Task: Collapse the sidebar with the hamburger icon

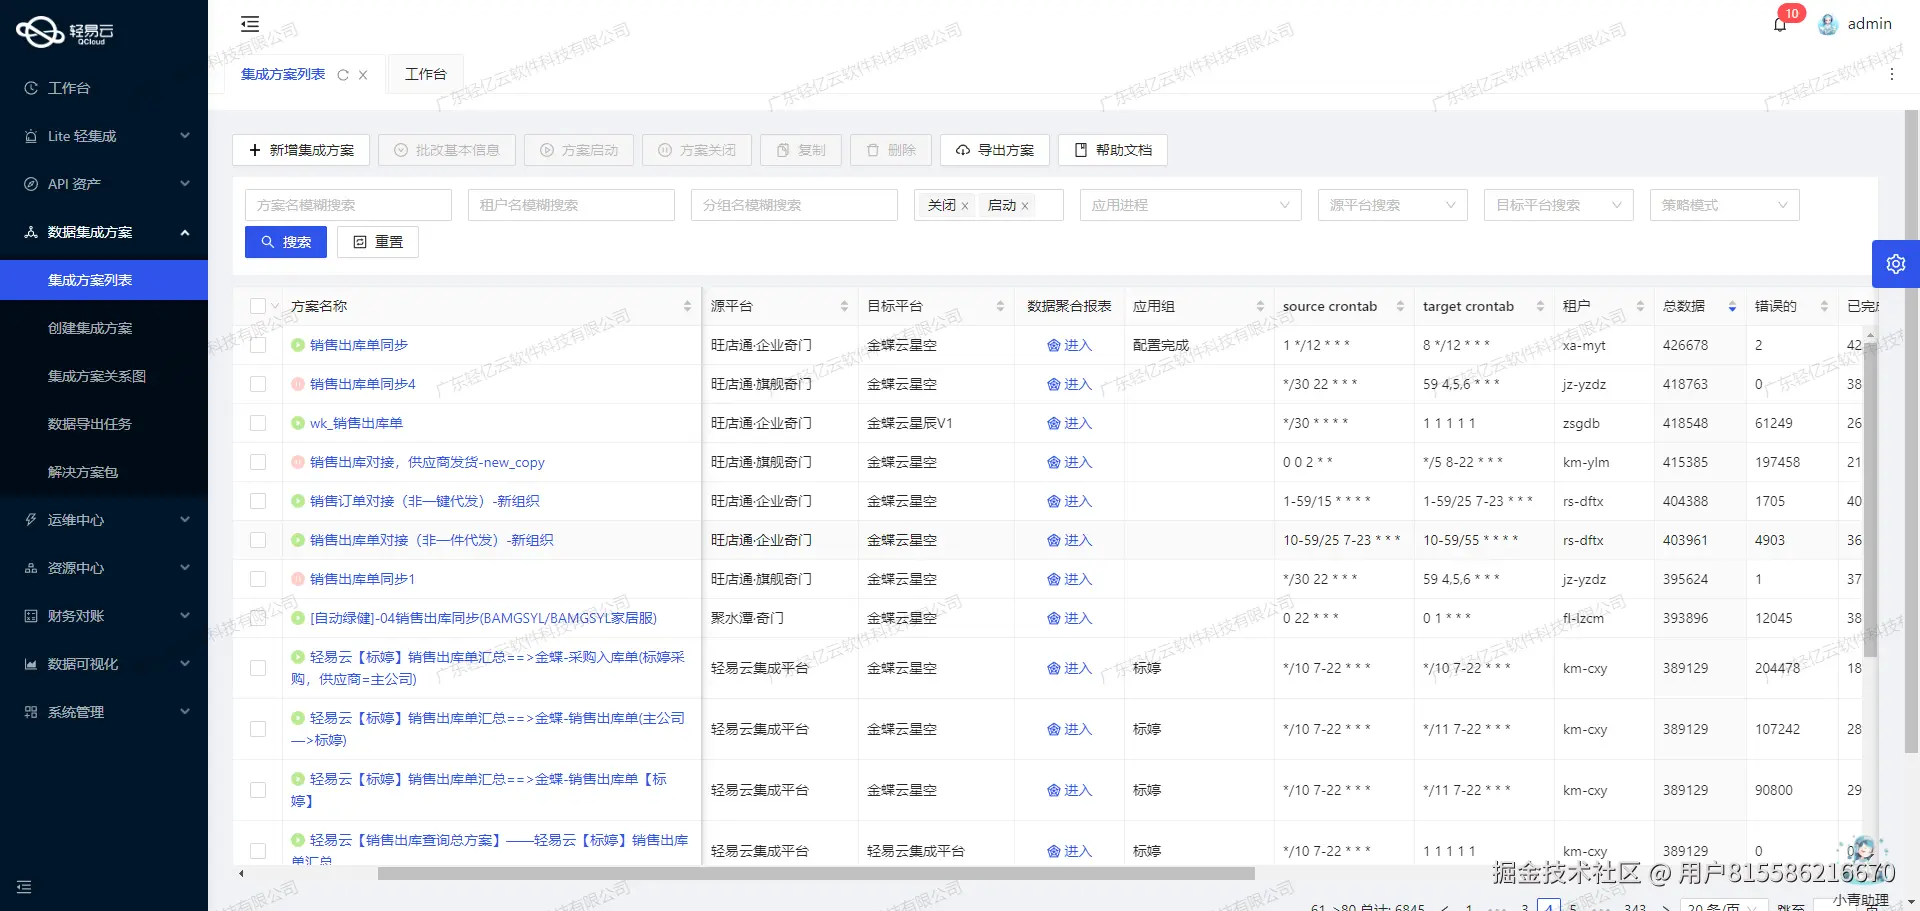Action: [x=250, y=24]
